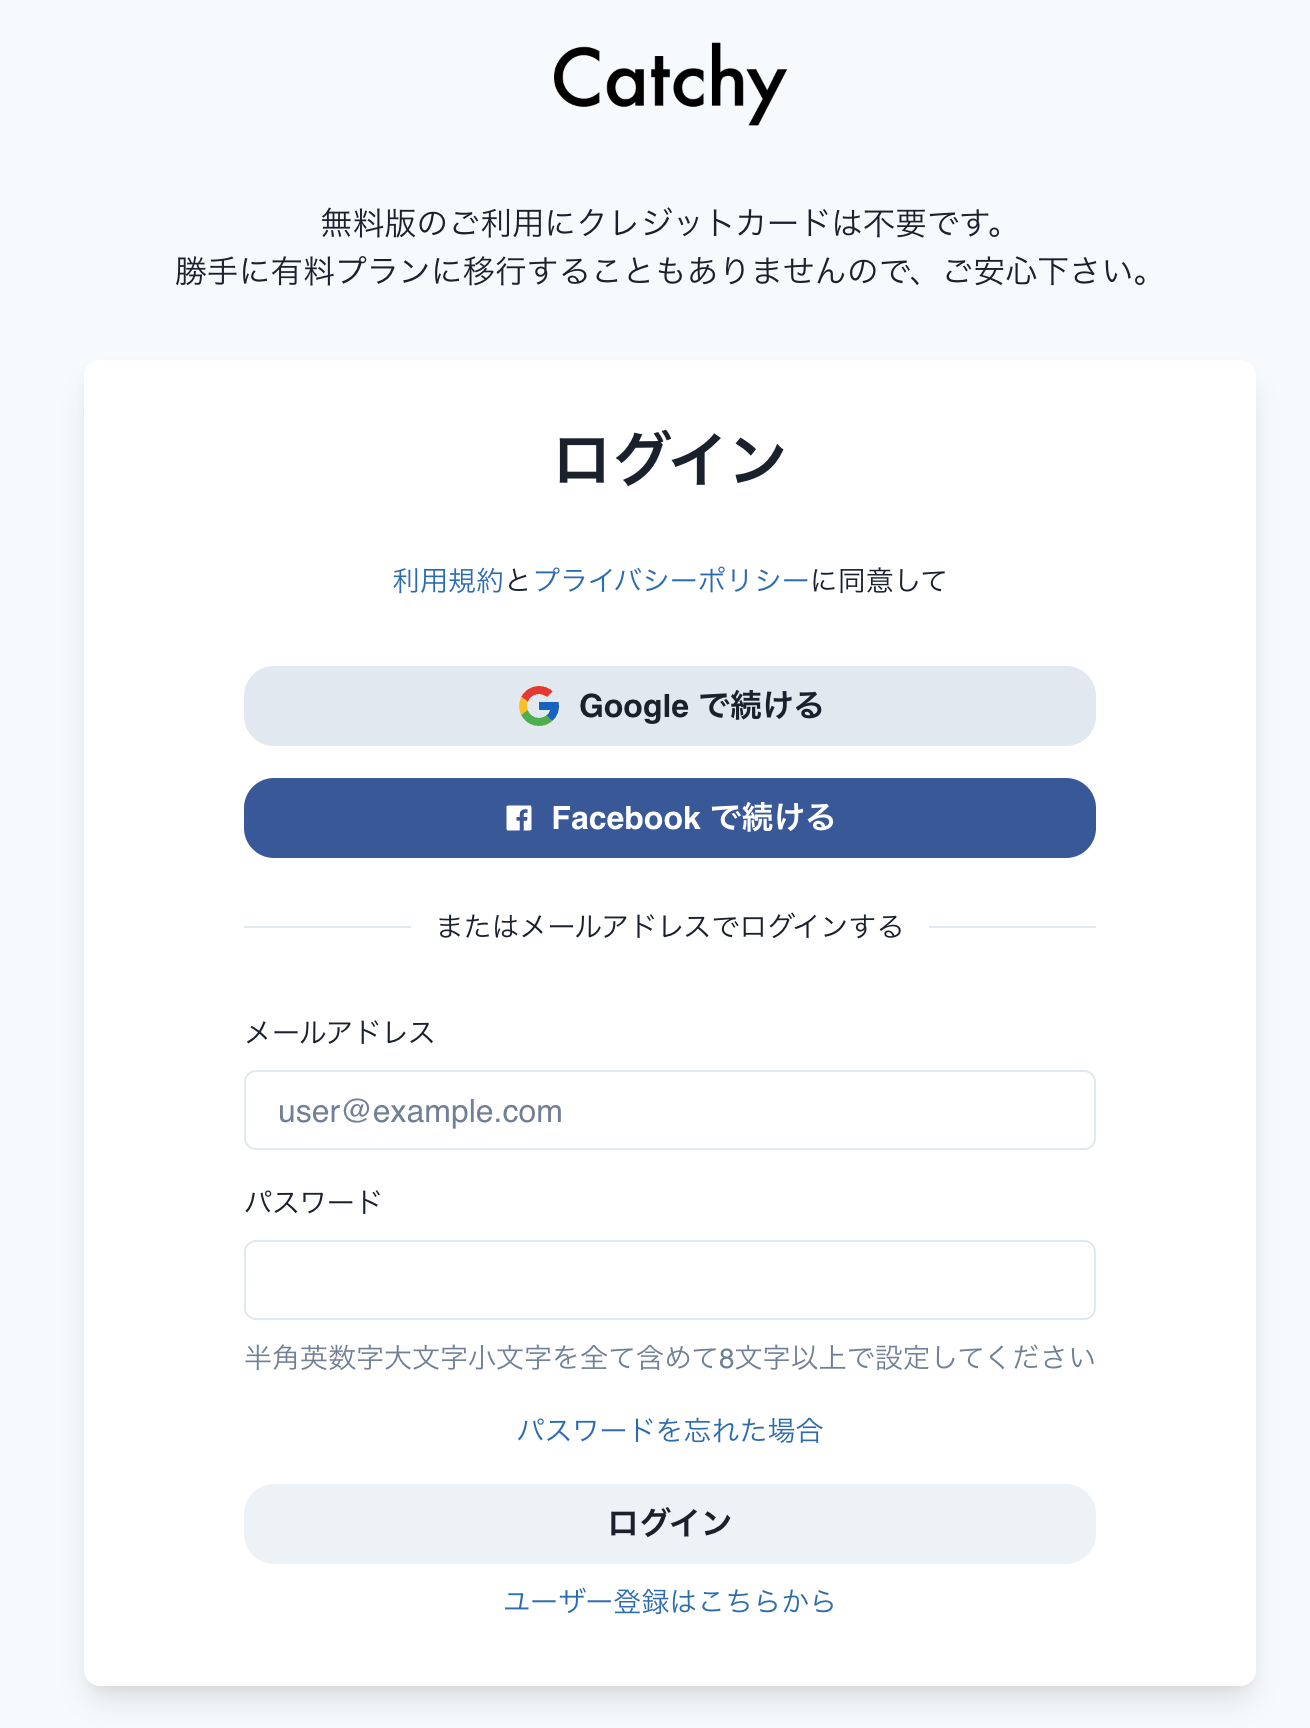Click the Google G logo icon
Image resolution: width=1310 pixels, height=1728 pixels.
(x=539, y=706)
